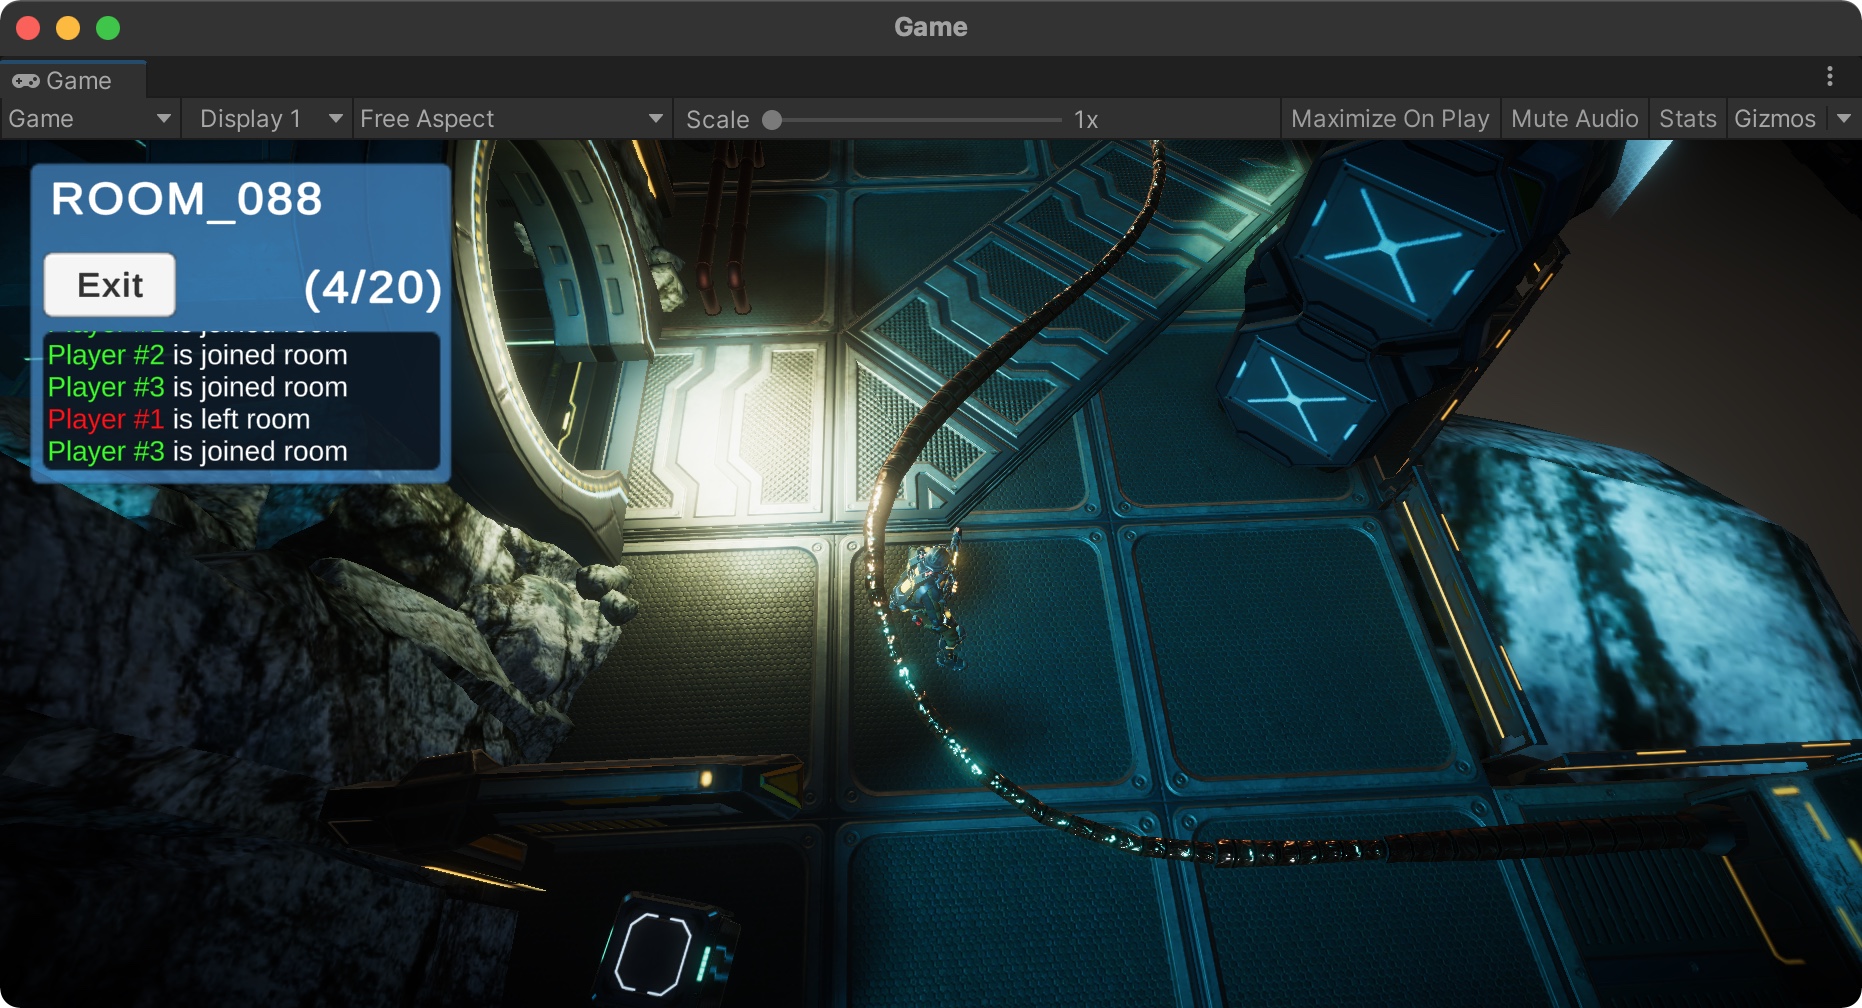The height and width of the screenshot is (1008, 1862).
Task: Toggle Maximize On Play
Action: (1390, 119)
